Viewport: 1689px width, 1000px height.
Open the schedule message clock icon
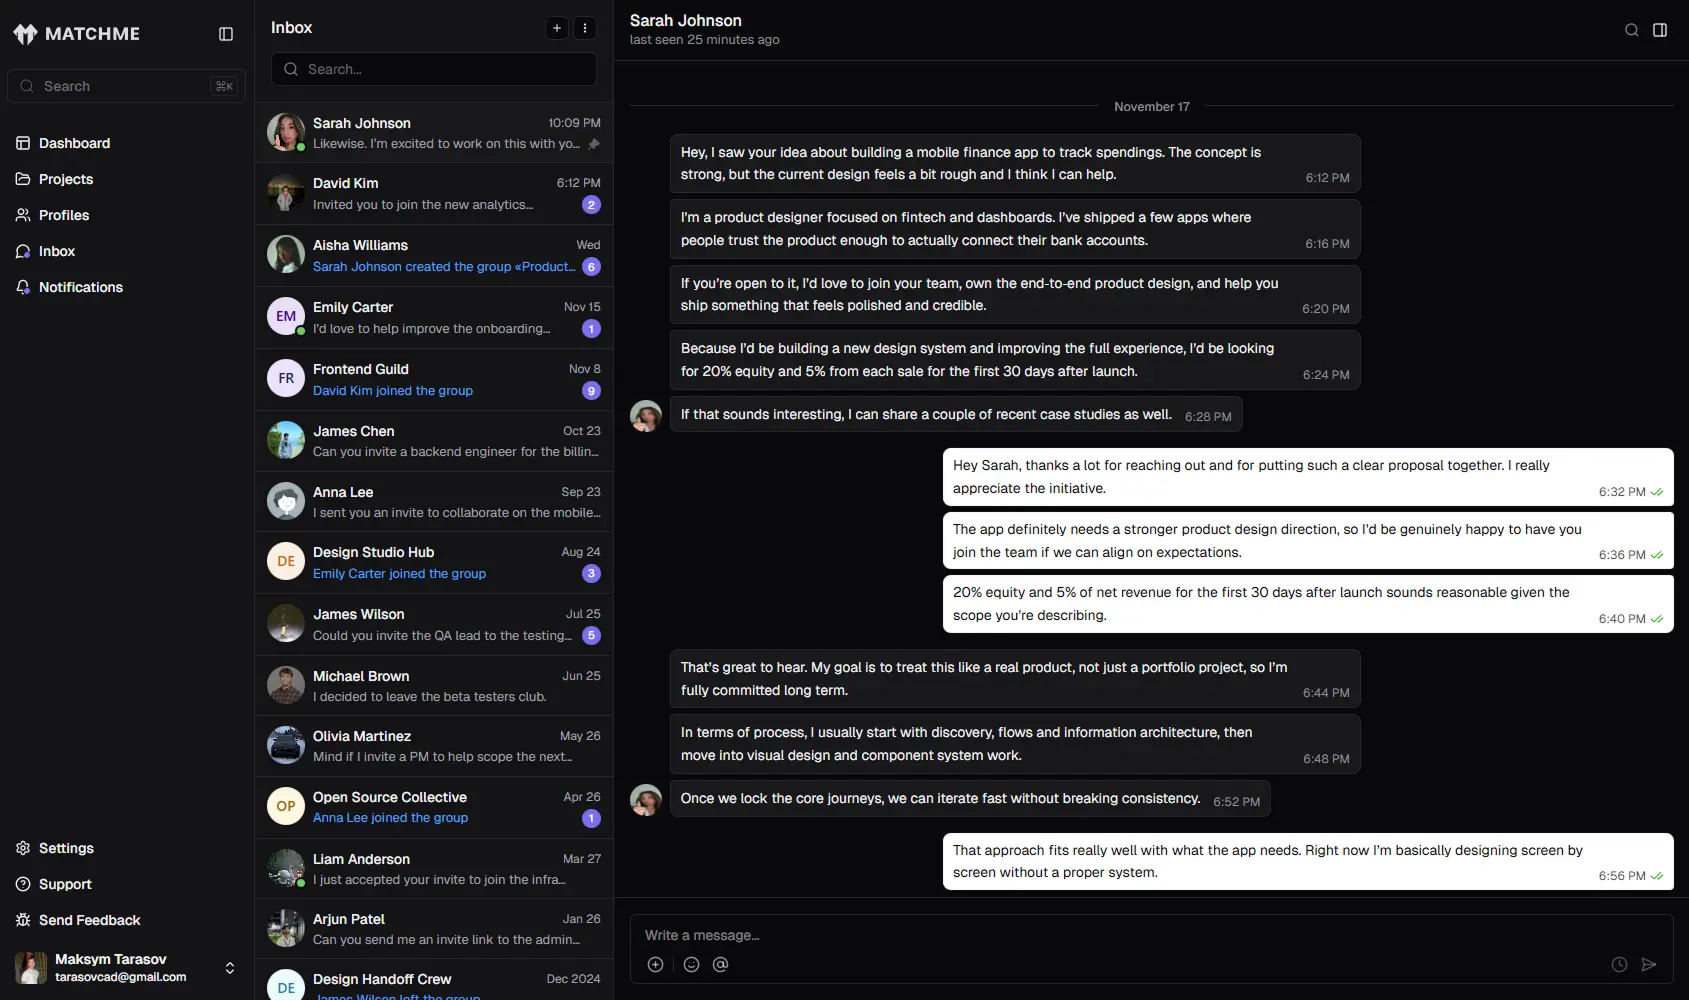[1617, 964]
